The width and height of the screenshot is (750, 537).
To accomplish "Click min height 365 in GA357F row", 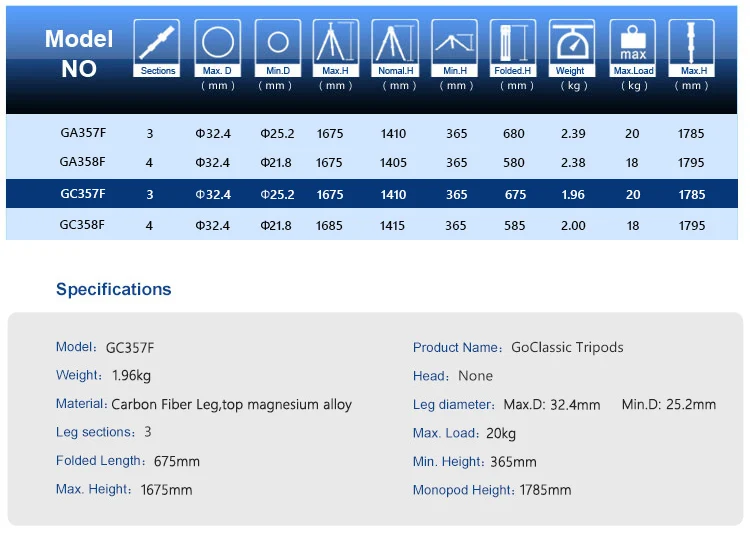I will click(457, 133).
